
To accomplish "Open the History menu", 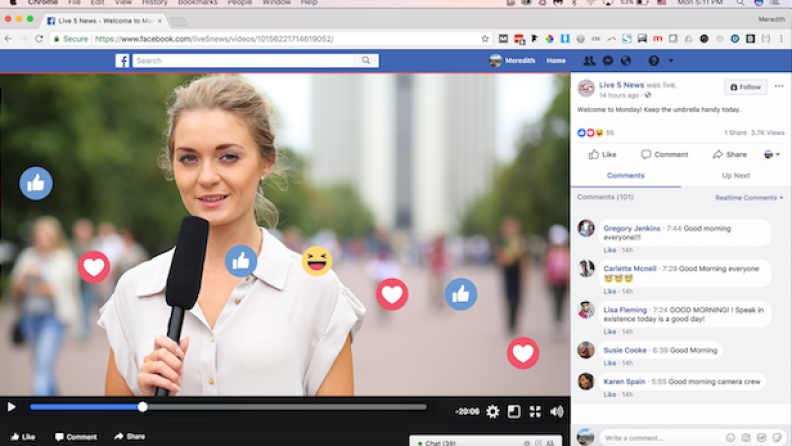I will pyautogui.click(x=154, y=3).
